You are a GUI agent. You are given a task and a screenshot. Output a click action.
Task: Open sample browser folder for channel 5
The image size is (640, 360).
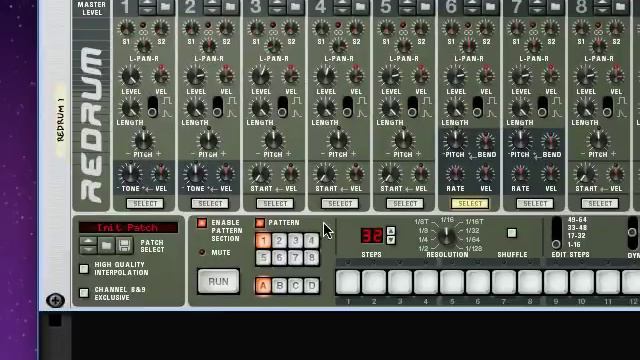(425, 7)
